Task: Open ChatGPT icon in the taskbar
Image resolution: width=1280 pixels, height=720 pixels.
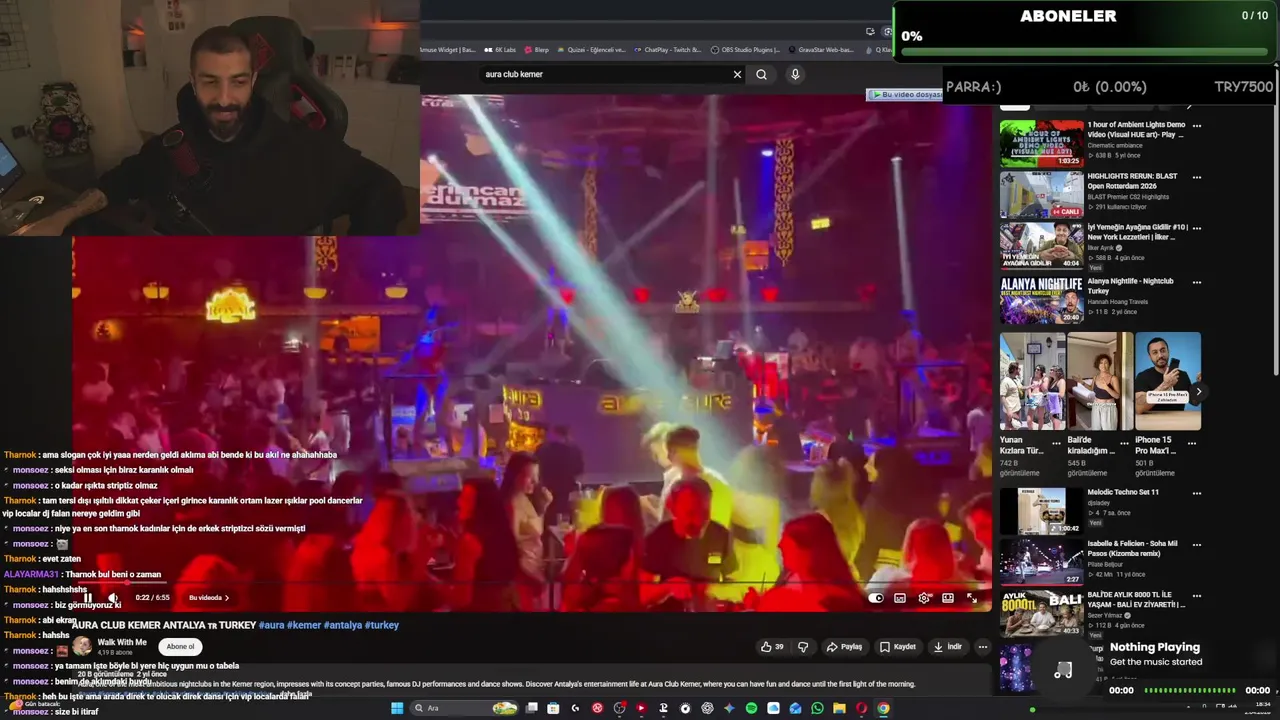Action: pos(707,708)
